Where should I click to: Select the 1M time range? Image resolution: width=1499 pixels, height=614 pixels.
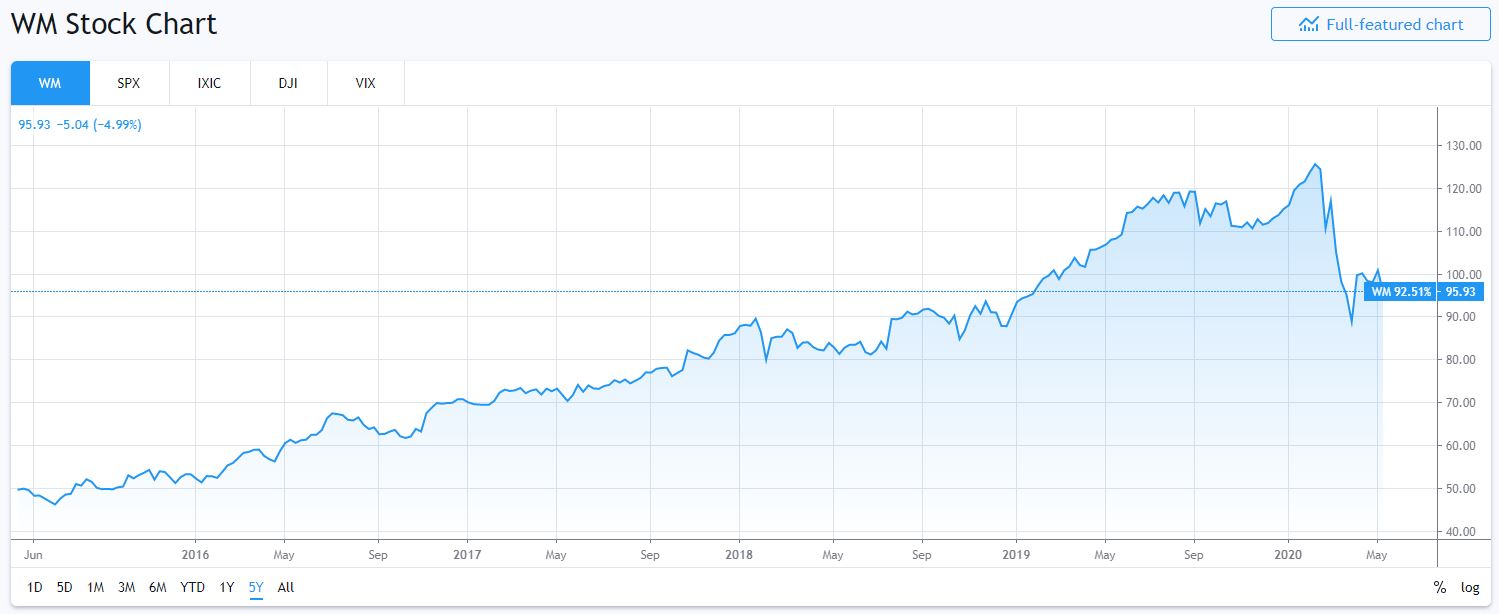[x=96, y=588]
